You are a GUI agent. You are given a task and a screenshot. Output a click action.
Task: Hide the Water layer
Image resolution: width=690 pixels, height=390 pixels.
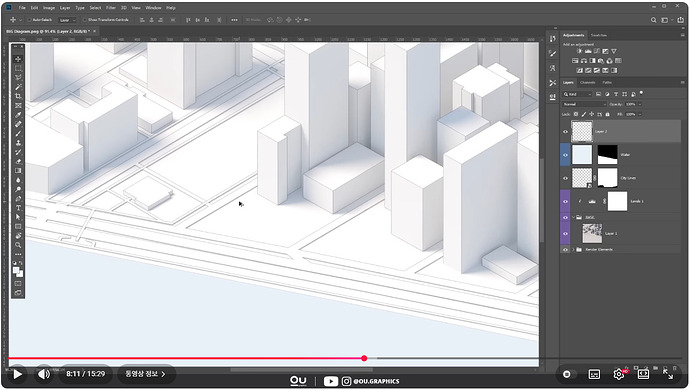[x=565, y=155]
